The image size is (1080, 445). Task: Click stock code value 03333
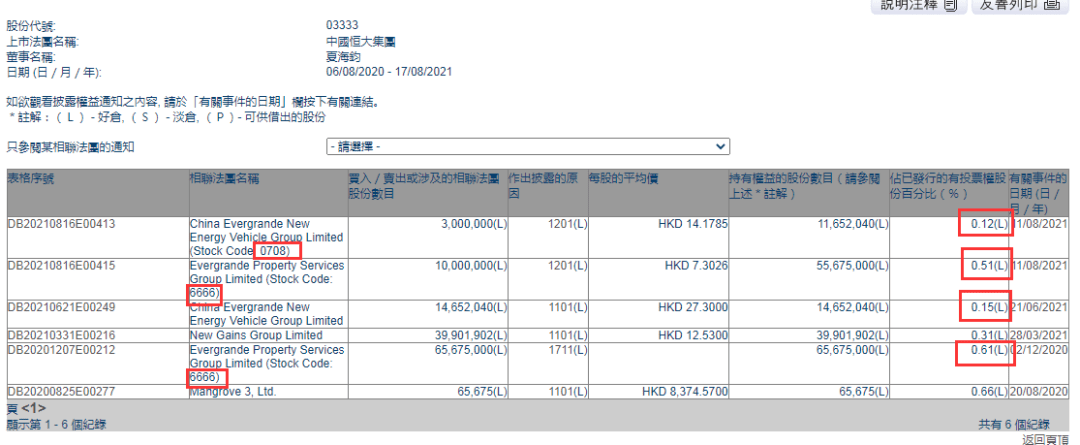342,25
